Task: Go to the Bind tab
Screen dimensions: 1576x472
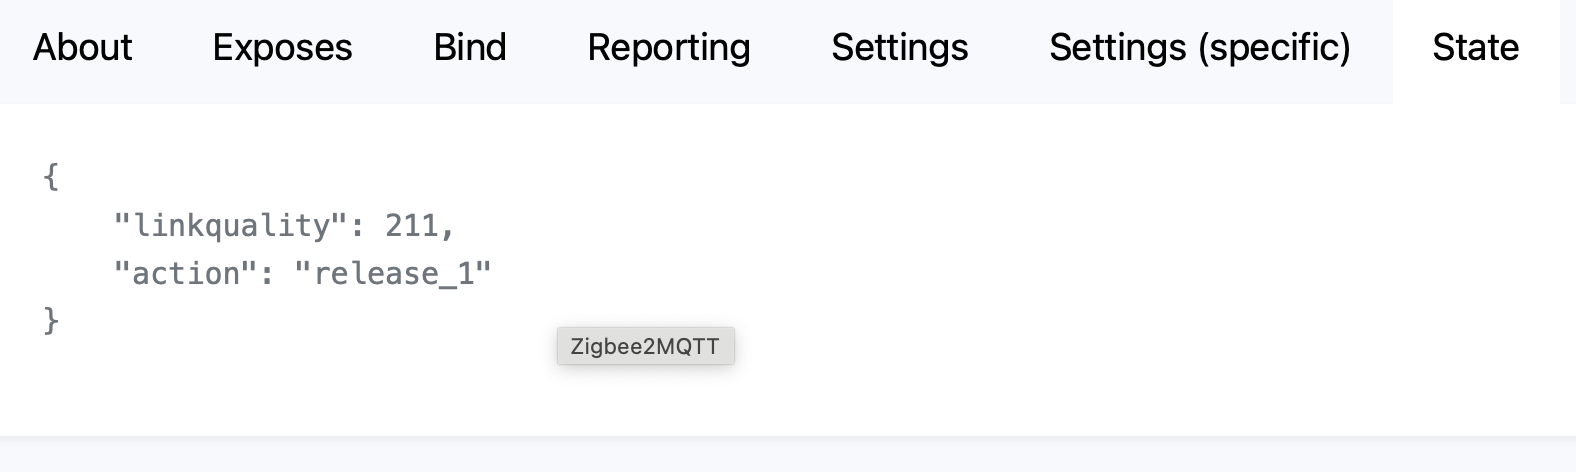Action: click(x=470, y=48)
